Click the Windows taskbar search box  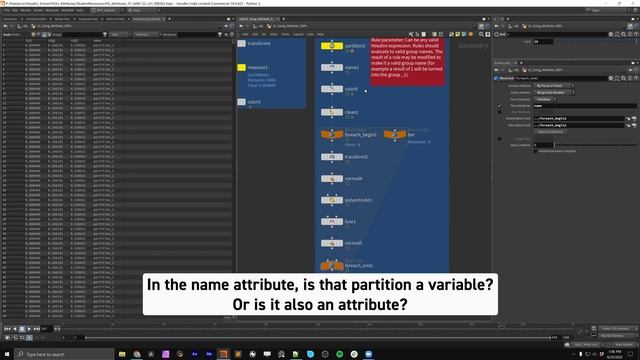point(64,354)
